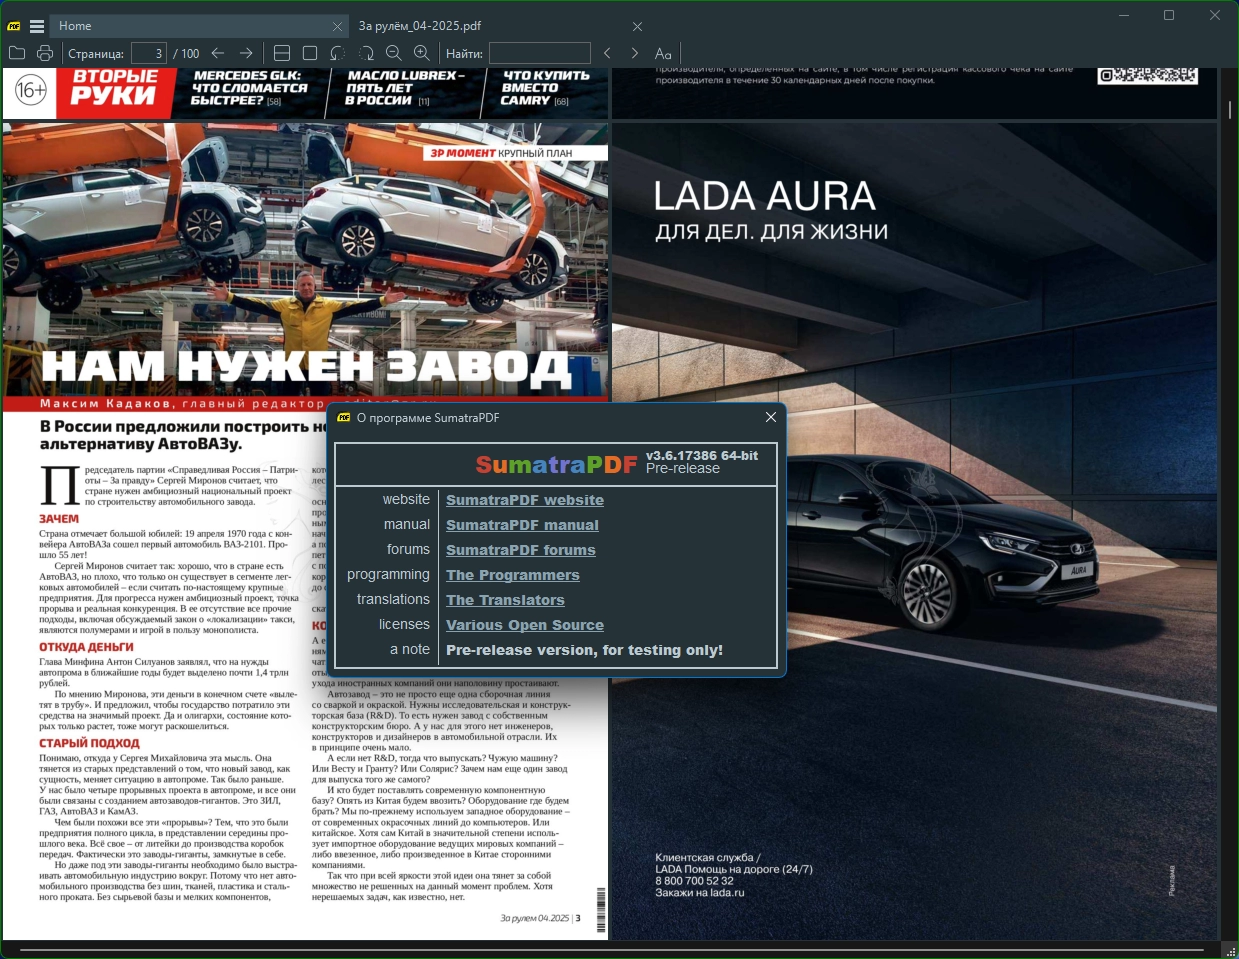
Task: Close the Home tab
Action: (x=338, y=26)
